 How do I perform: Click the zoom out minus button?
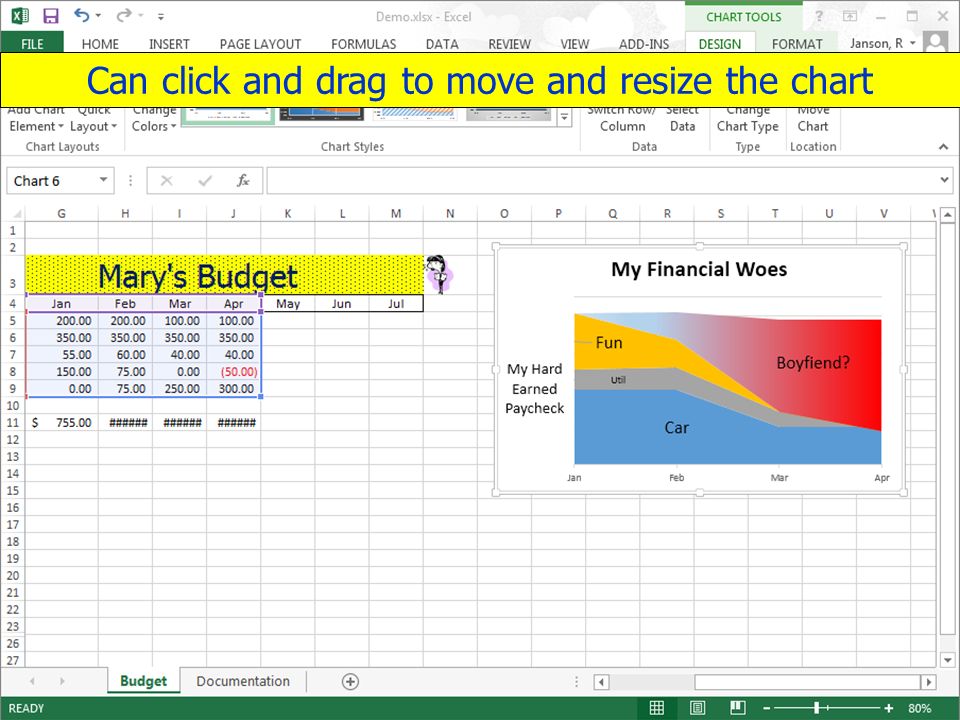[767, 708]
